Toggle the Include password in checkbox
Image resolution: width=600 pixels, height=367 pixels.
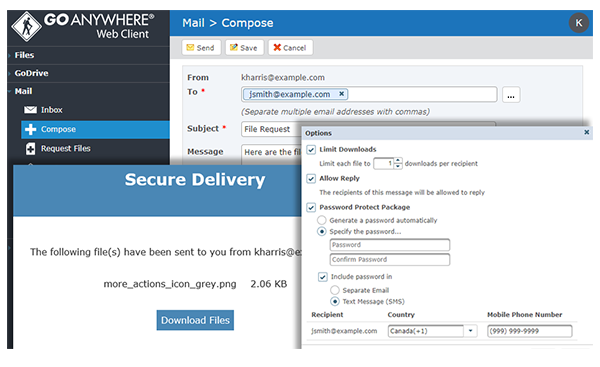coord(323,277)
